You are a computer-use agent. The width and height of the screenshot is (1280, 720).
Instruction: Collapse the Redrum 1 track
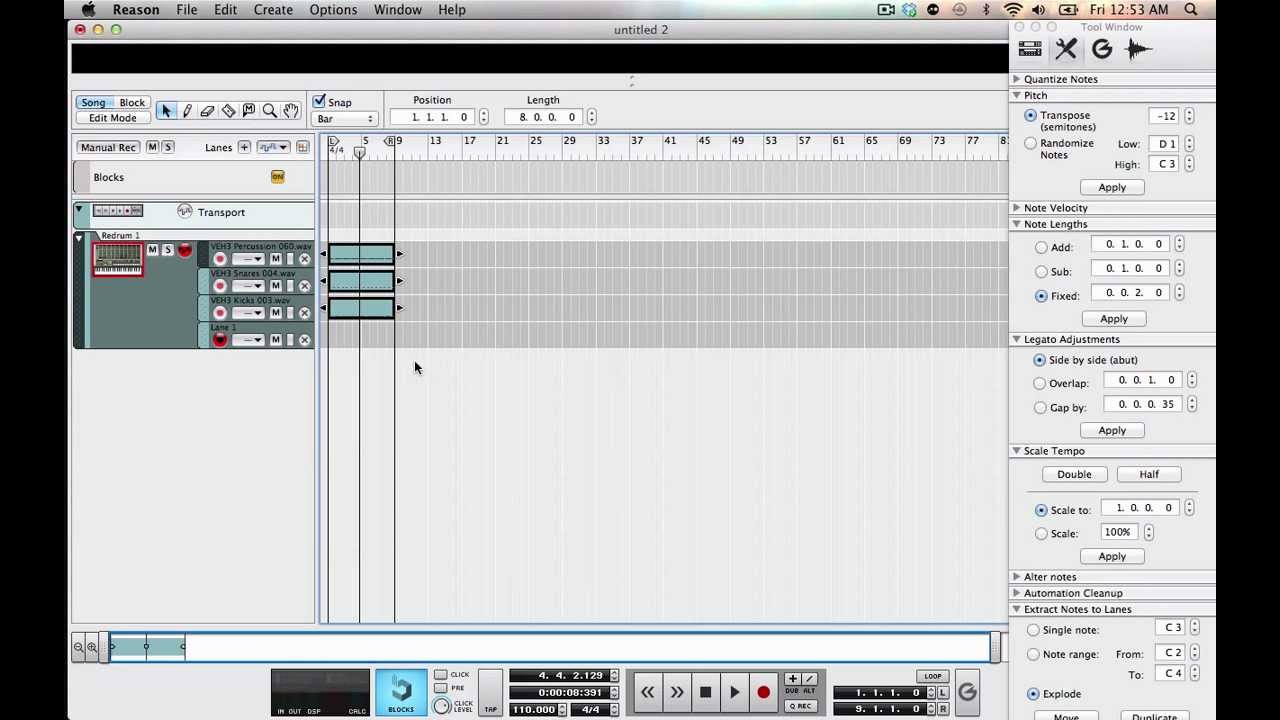pos(79,238)
